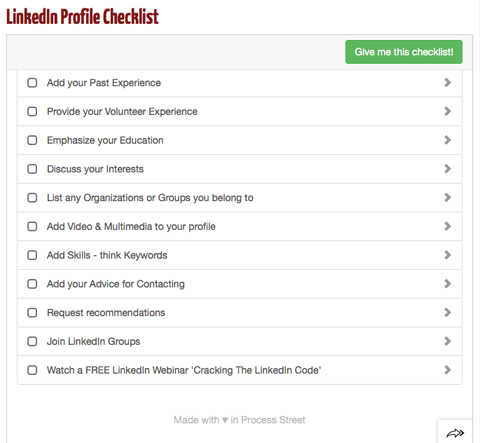Expand the Add your Past Experience chevron
This screenshot has width=480, height=443.
(448, 83)
